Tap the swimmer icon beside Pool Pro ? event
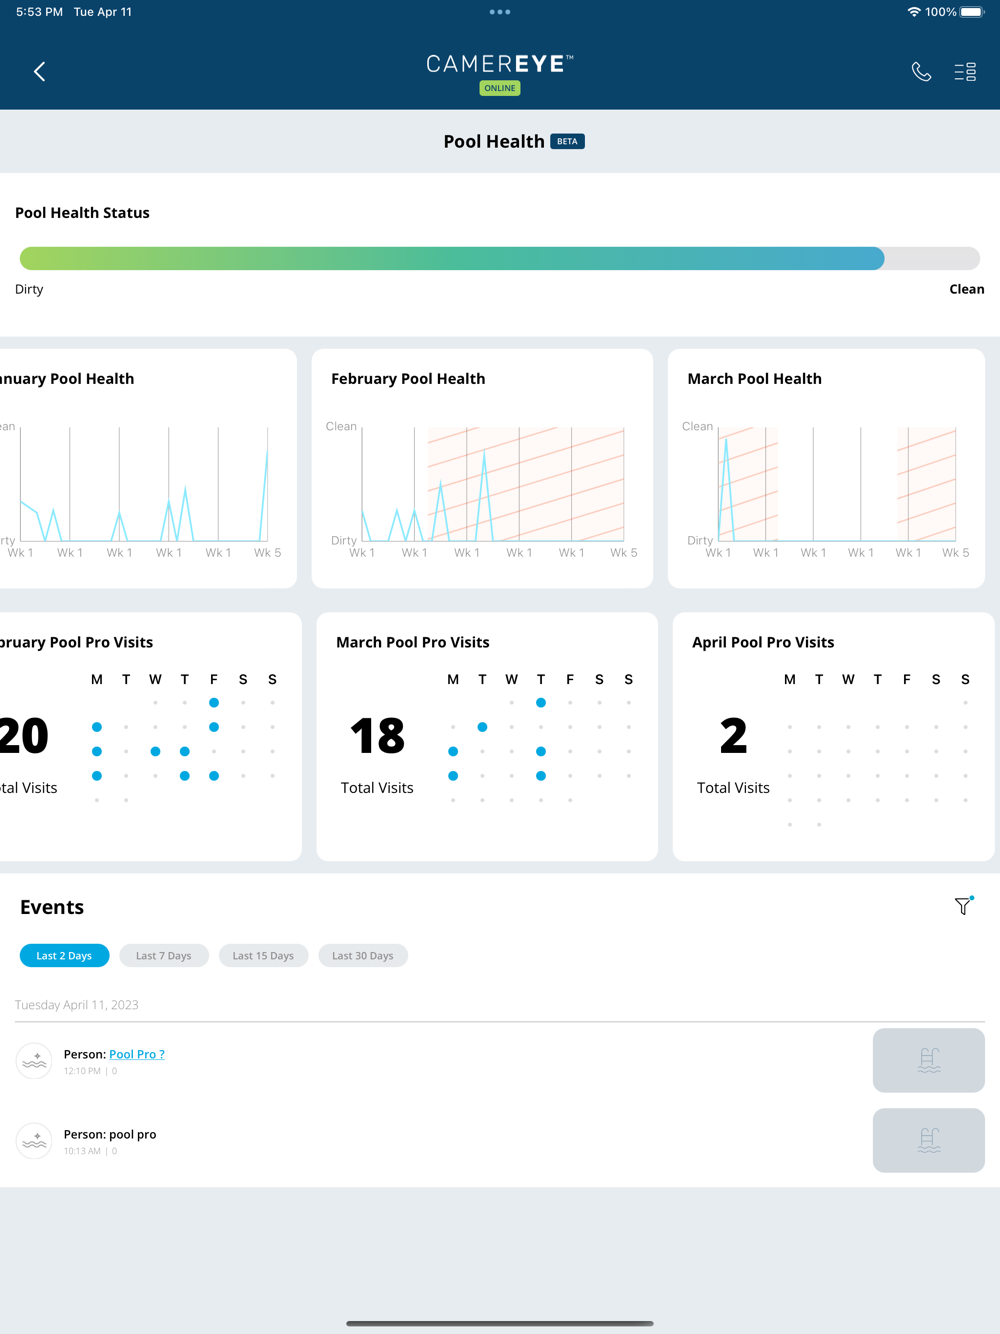Image resolution: width=1000 pixels, height=1334 pixels. point(35,1060)
